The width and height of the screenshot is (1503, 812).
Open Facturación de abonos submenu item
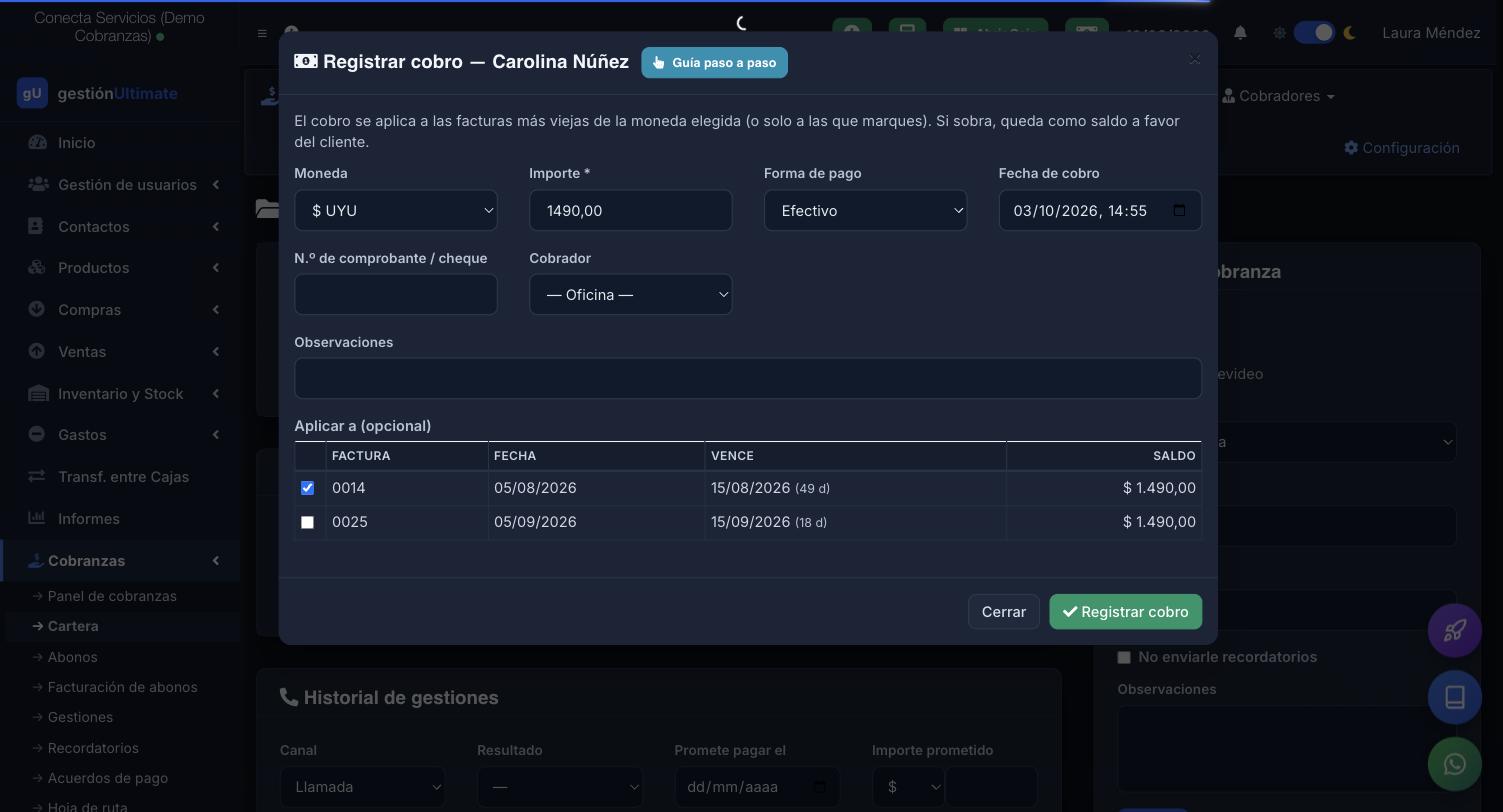click(x=122, y=687)
